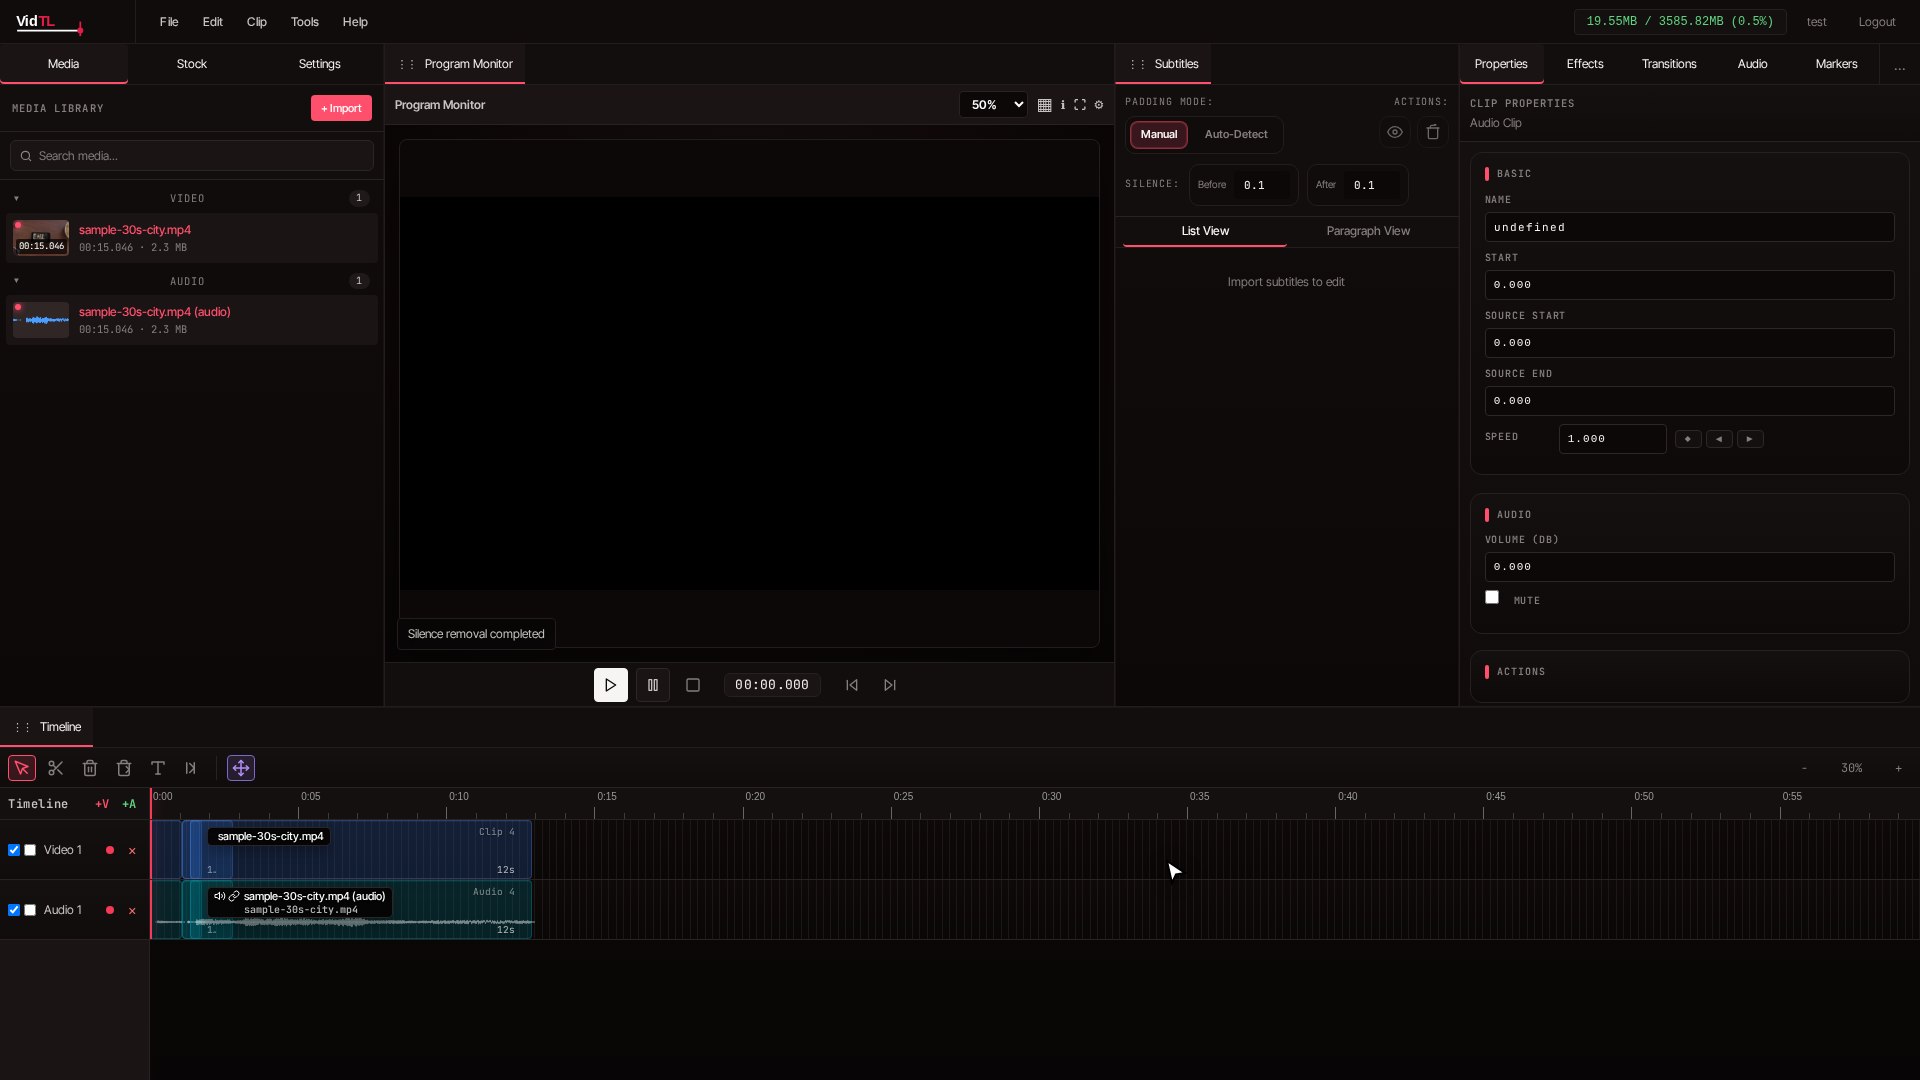The image size is (1920, 1080).
Task: Toggle the purple four-arrow move tool
Action: point(241,768)
